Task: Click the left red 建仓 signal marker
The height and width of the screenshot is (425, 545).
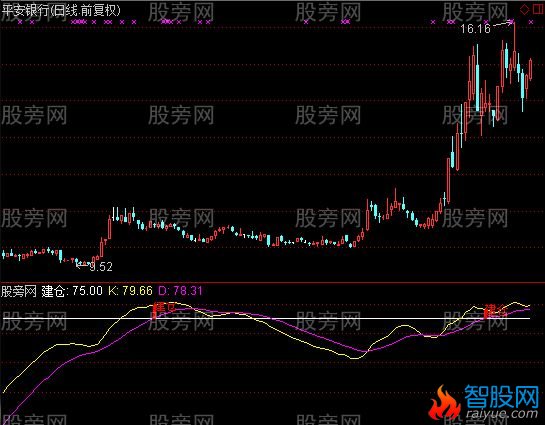Action: pyautogui.click(x=164, y=309)
